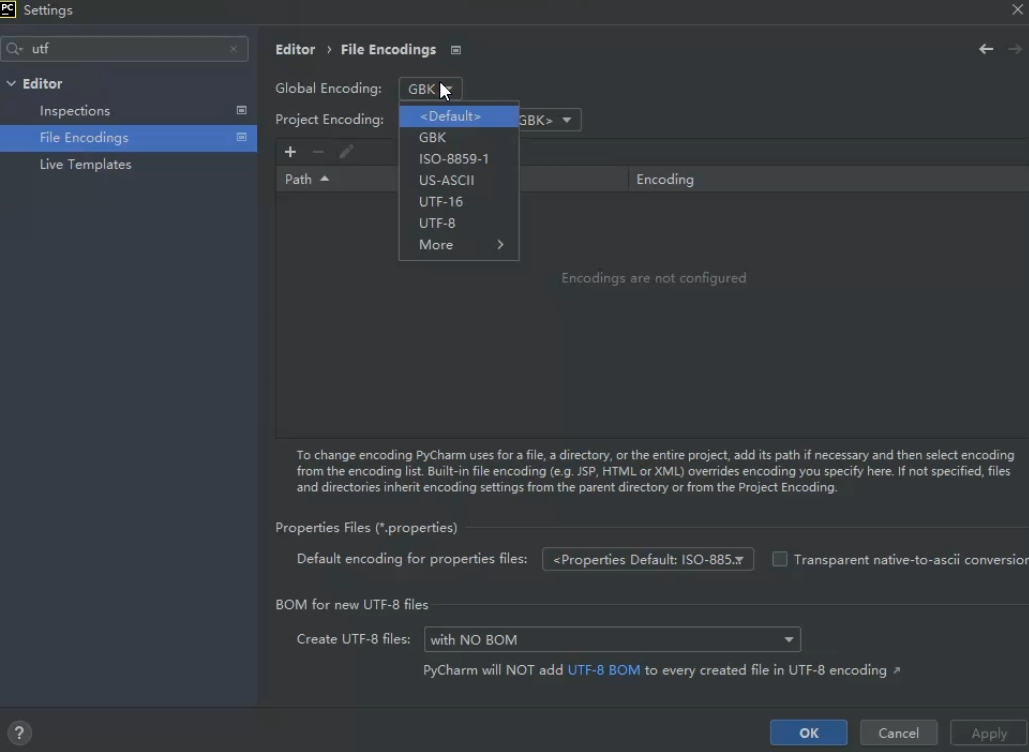Image resolution: width=1029 pixels, height=752 pixels.
Task: Open the Create UTF-8 files dropdown
Action: [x=612, y=639]
